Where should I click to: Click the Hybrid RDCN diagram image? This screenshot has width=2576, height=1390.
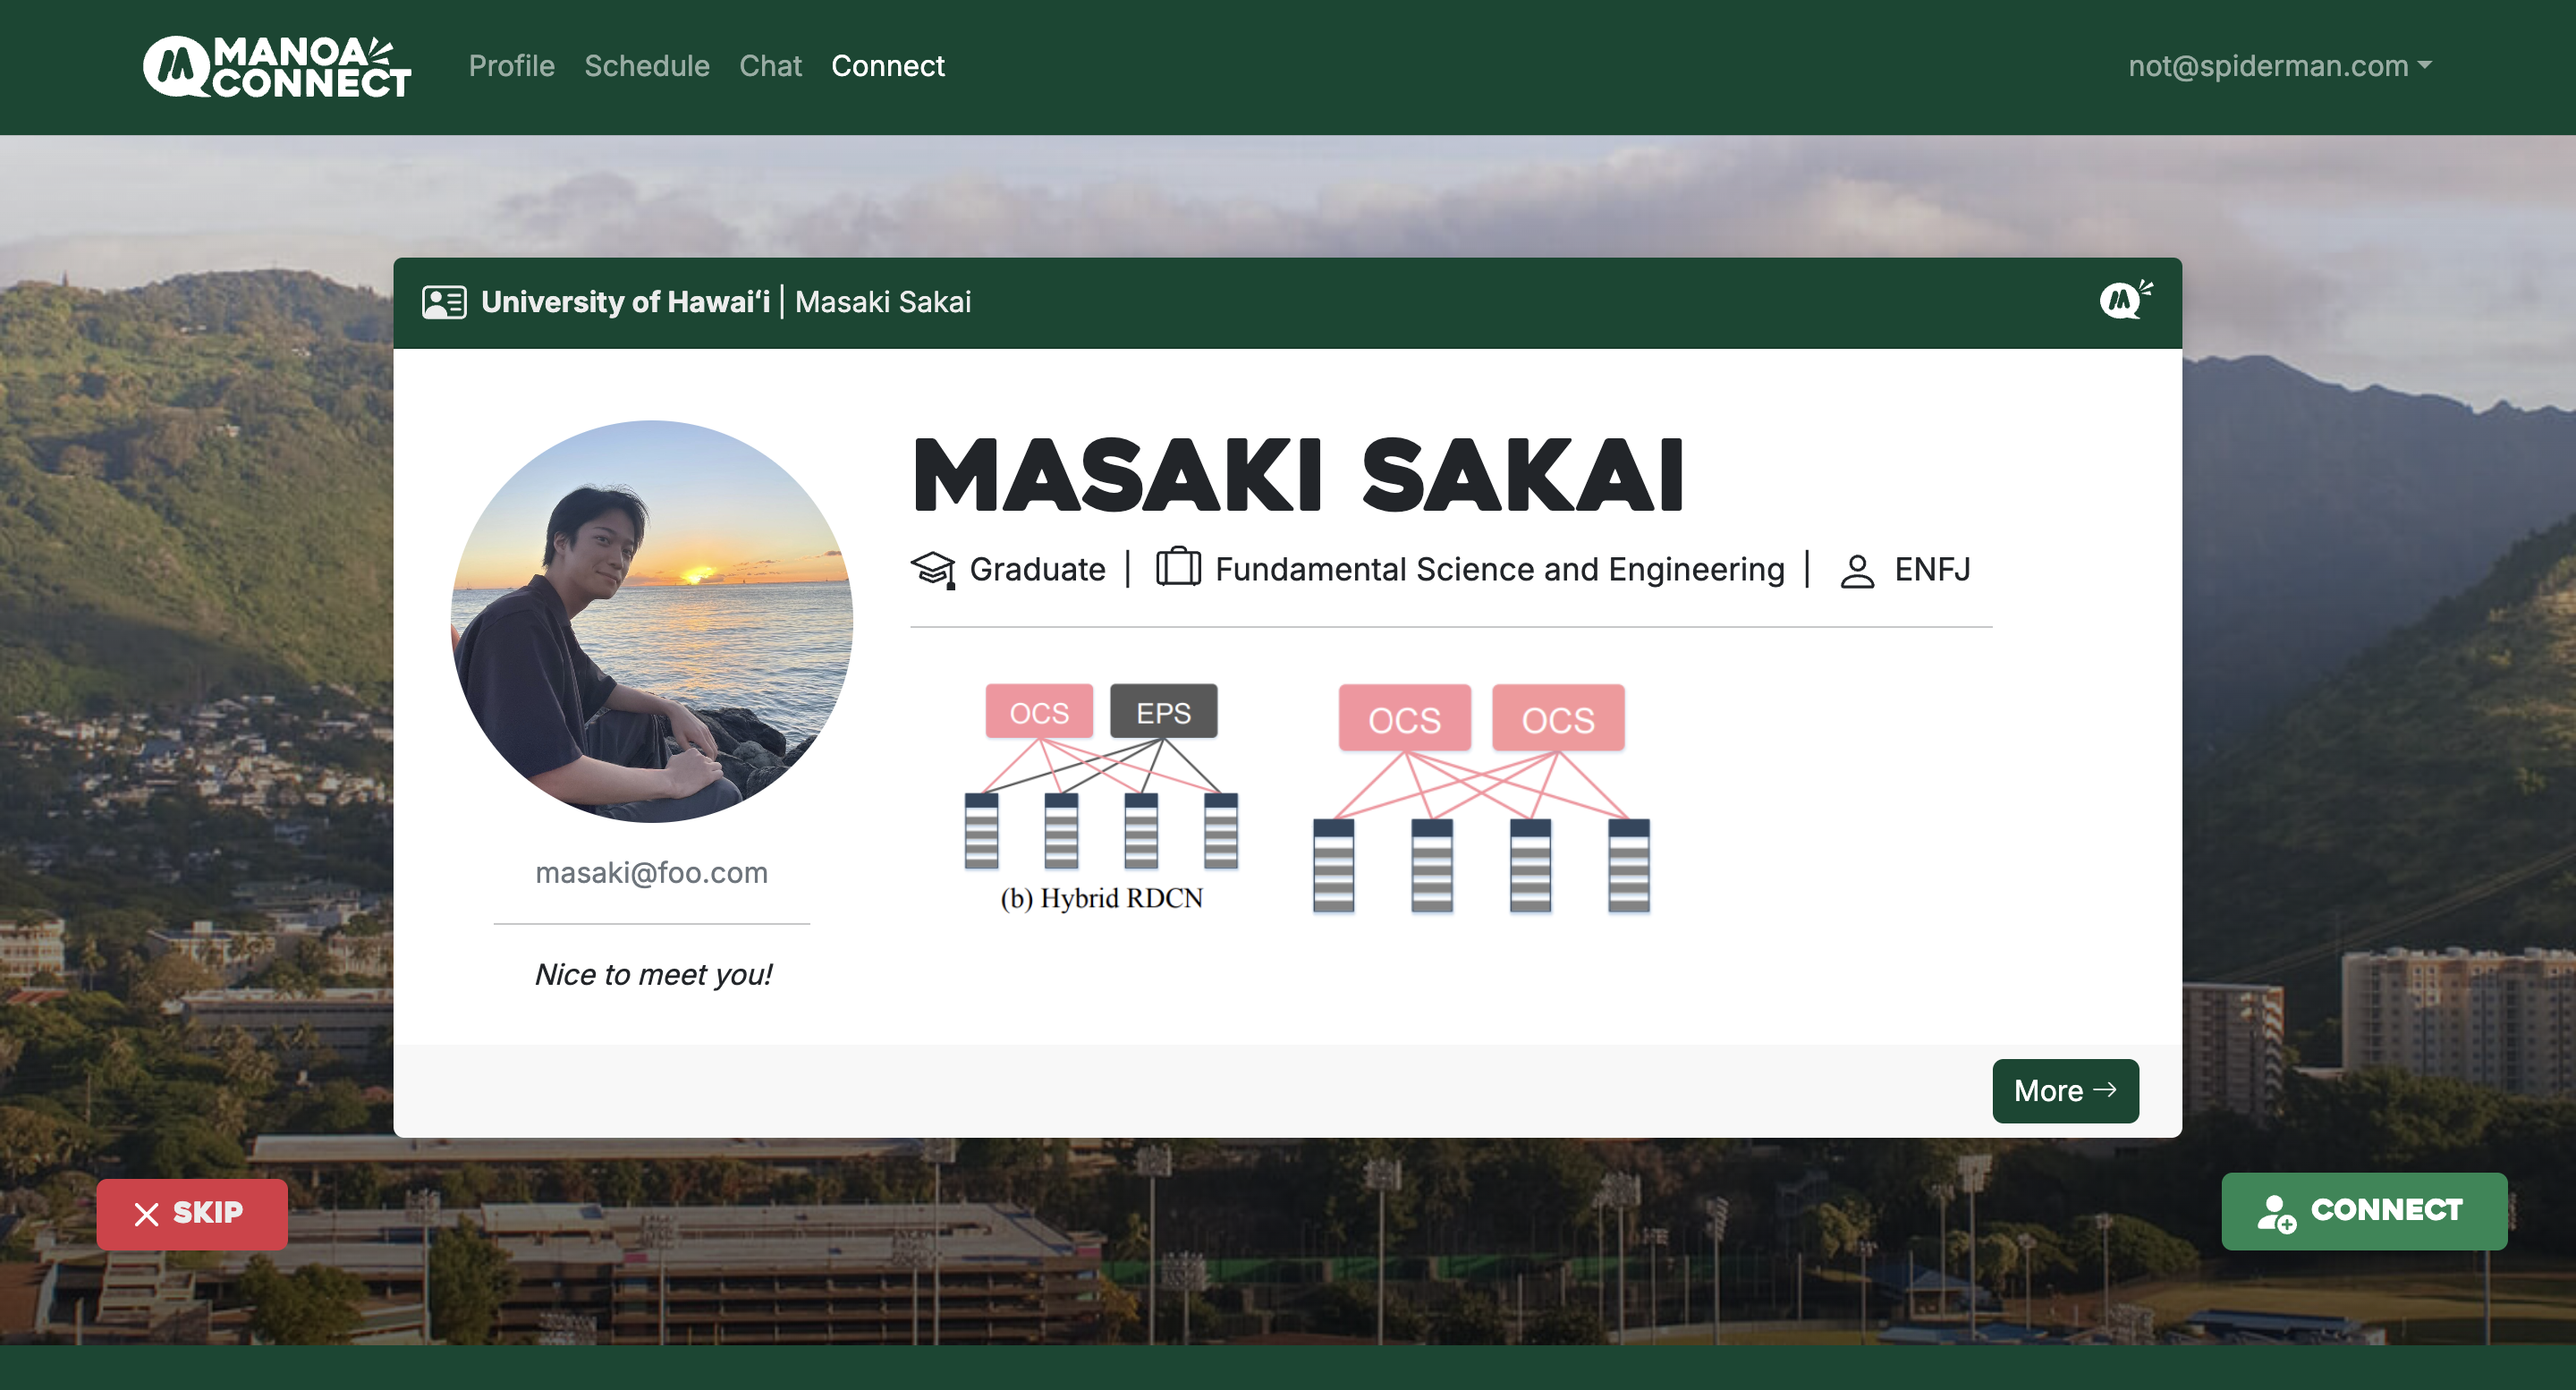tap(1101, 796)
